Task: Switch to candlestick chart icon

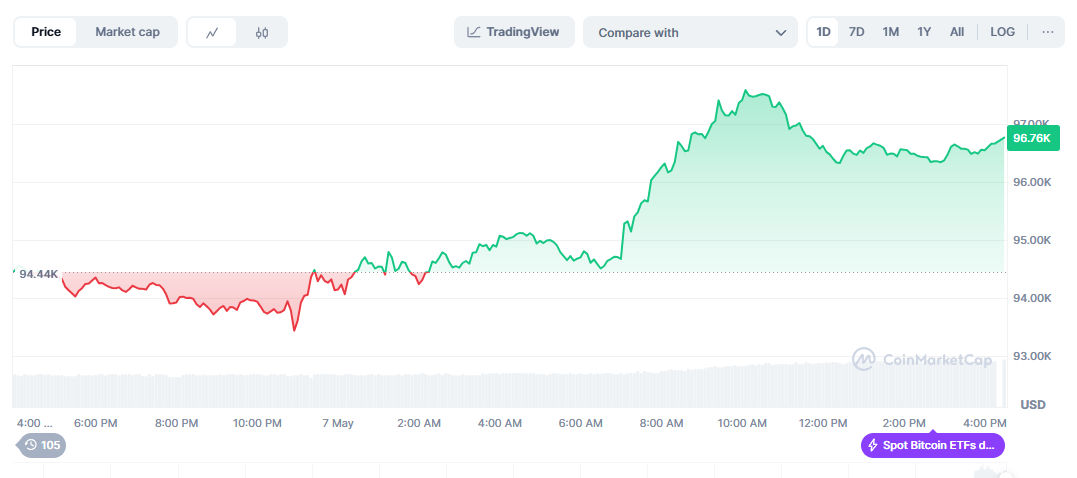Action: 262,32
